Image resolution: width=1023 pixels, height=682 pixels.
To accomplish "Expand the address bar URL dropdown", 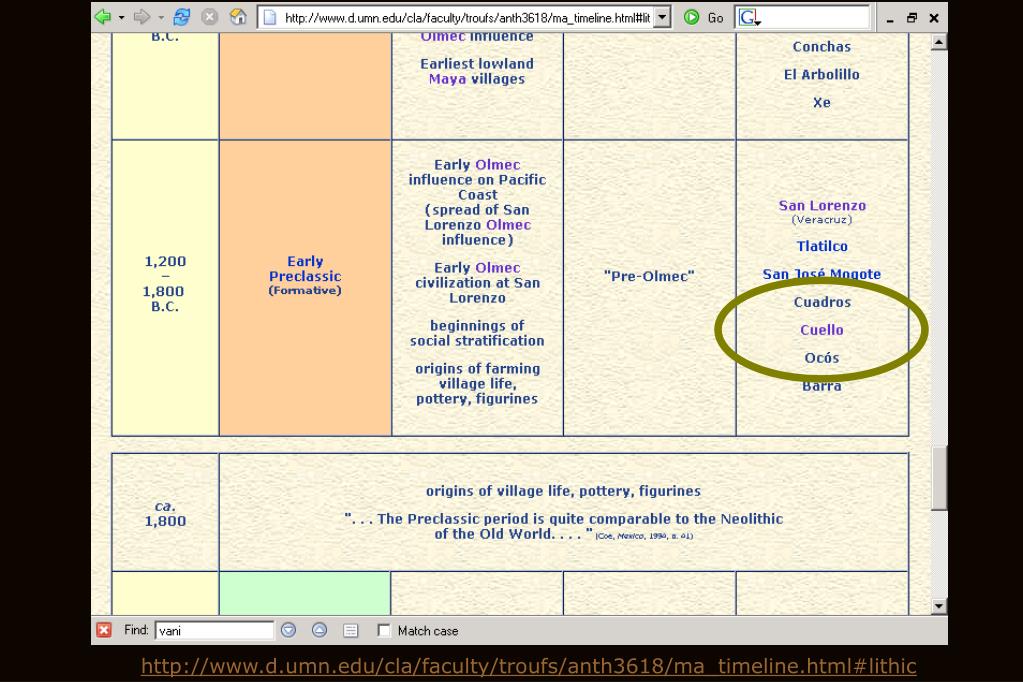I will 662,18.
